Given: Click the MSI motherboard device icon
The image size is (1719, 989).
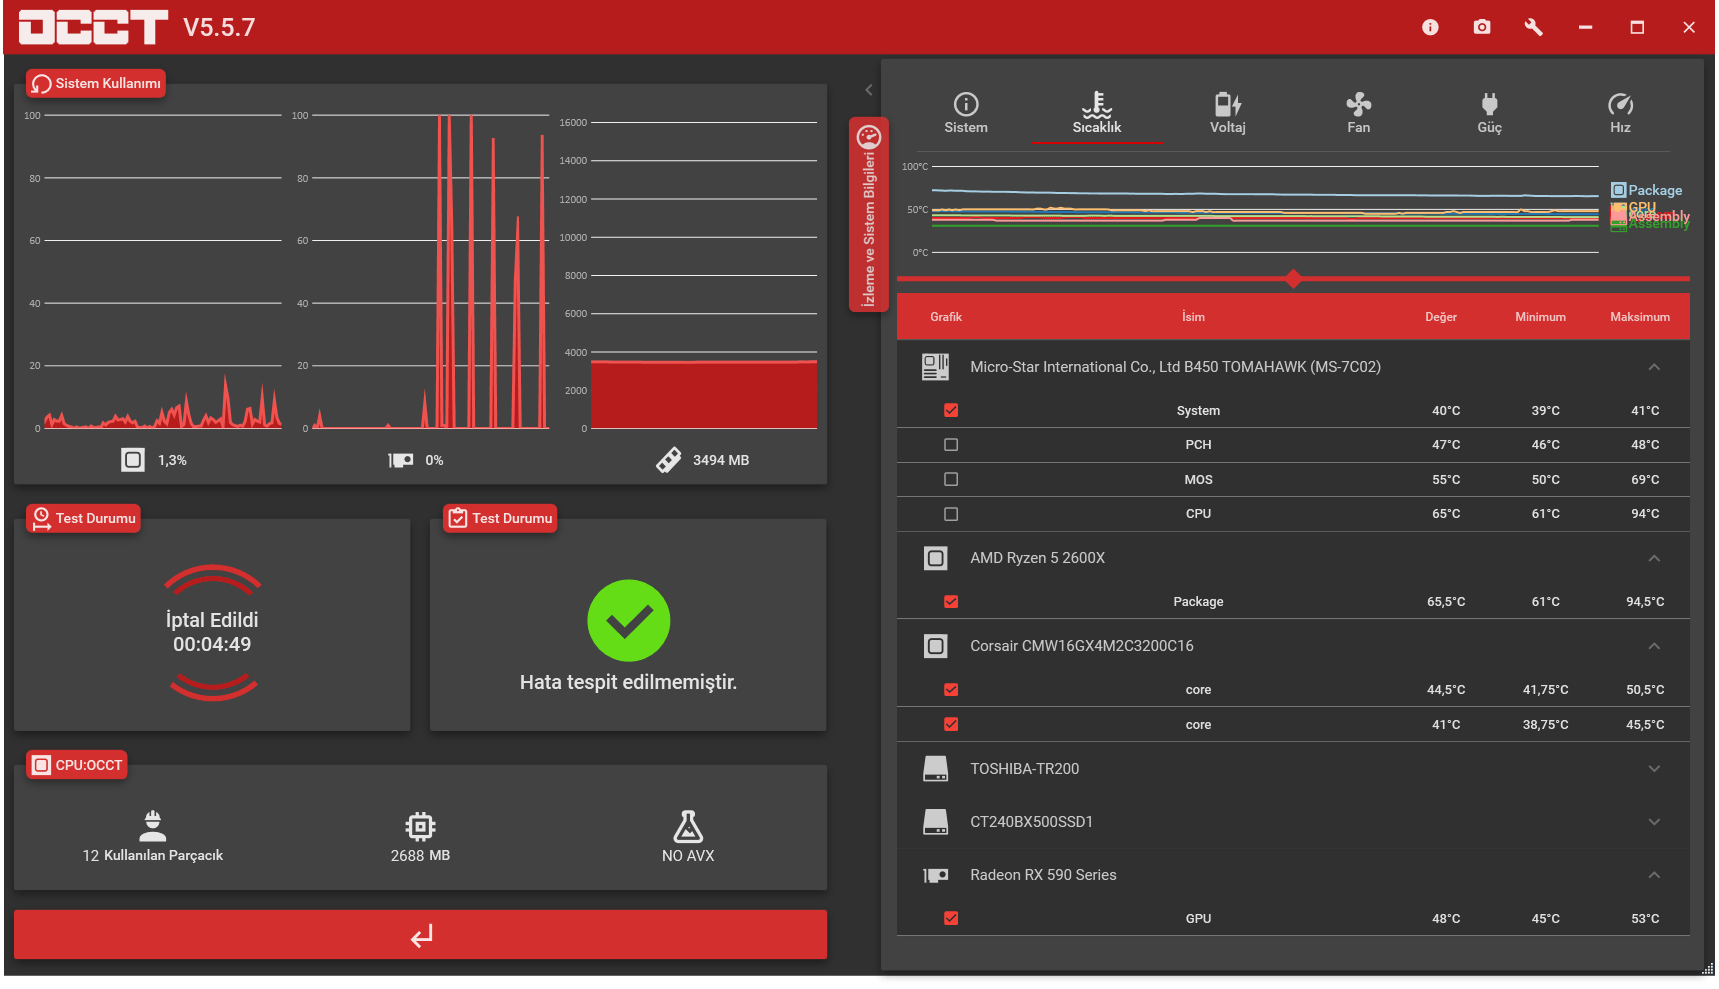Looking at the screenshot, I should pos(935,367).
